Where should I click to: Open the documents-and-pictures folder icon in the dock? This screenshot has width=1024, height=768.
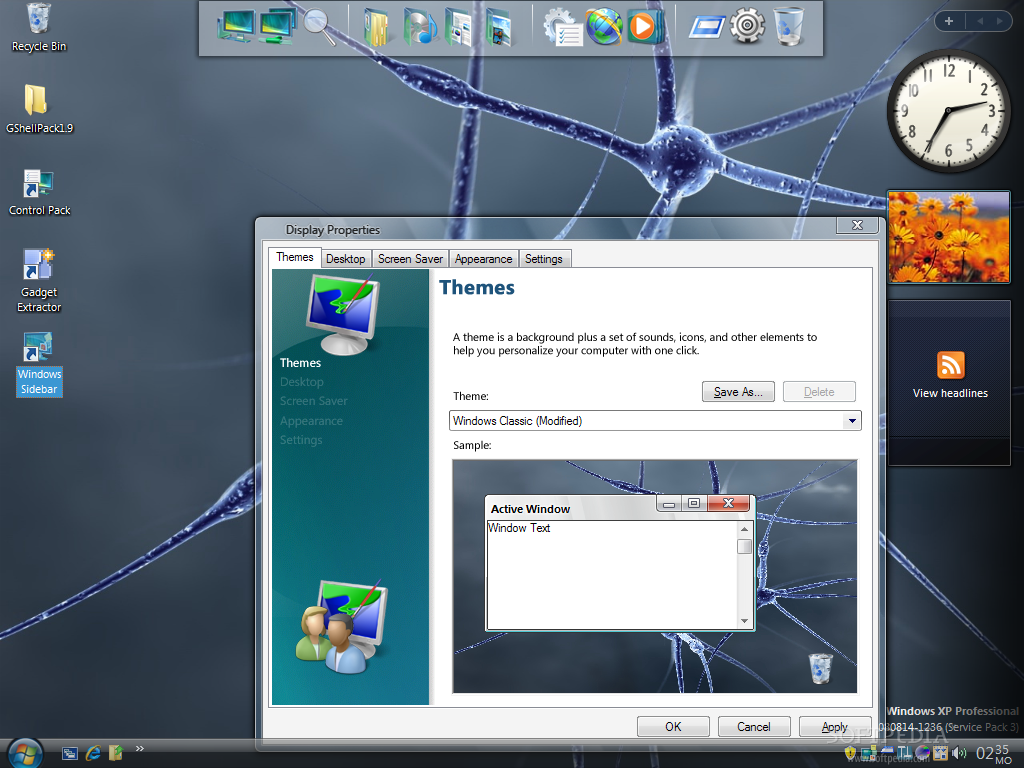click(459, 27)
